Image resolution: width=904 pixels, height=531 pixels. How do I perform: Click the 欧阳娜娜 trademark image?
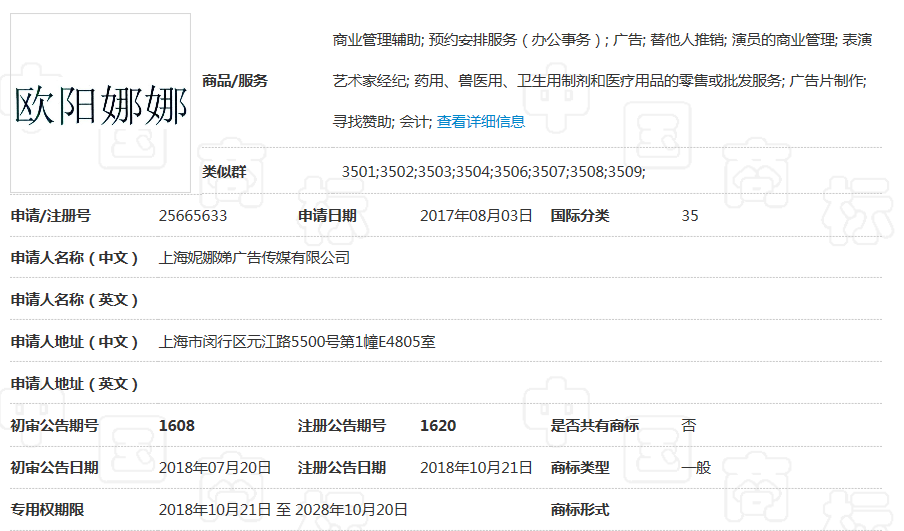[100, 103]
